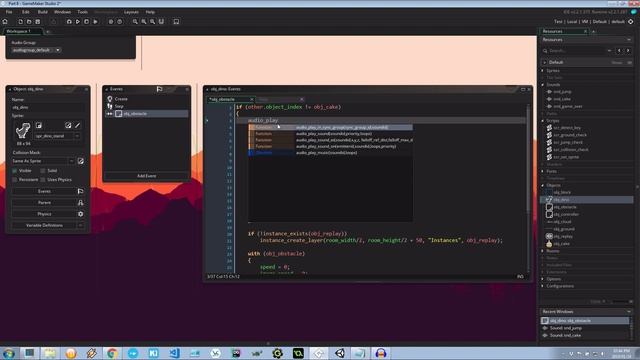Toggle the Persistent checkbox
The width and height of the screenshot is (640, 360).
15,180
